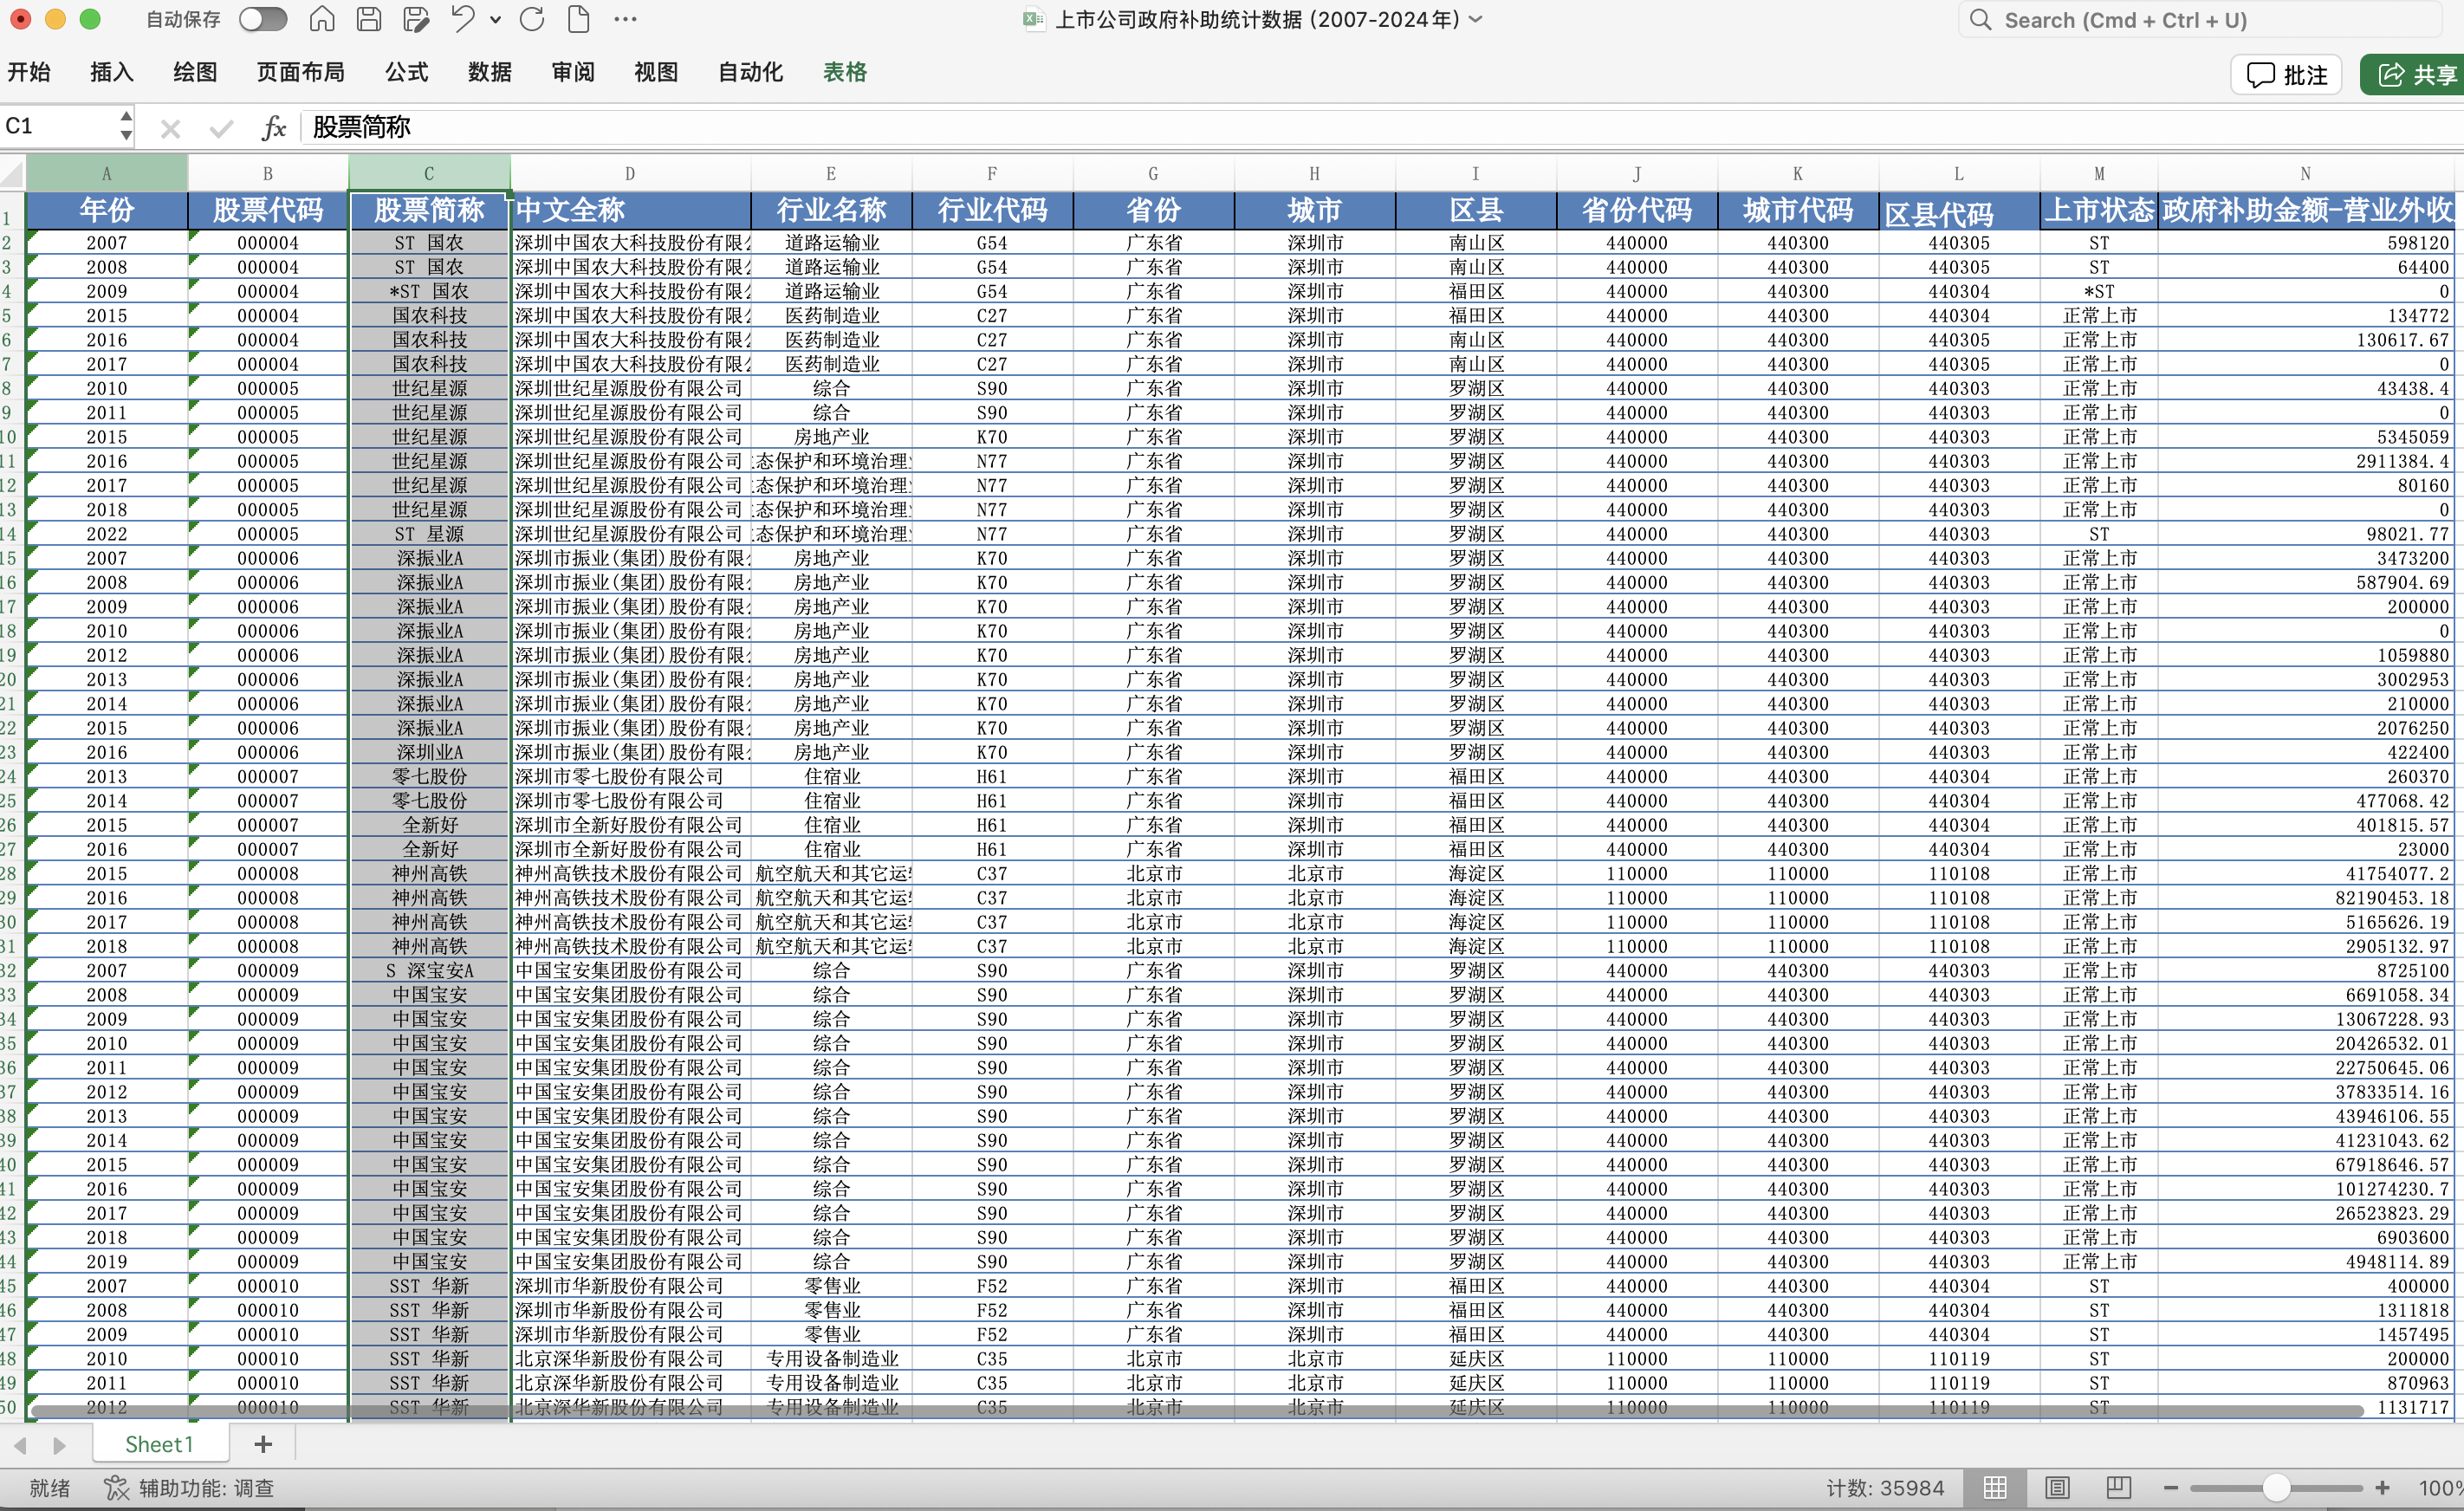Switch to the 数据 ribbon tab

(x=489, y=72)
